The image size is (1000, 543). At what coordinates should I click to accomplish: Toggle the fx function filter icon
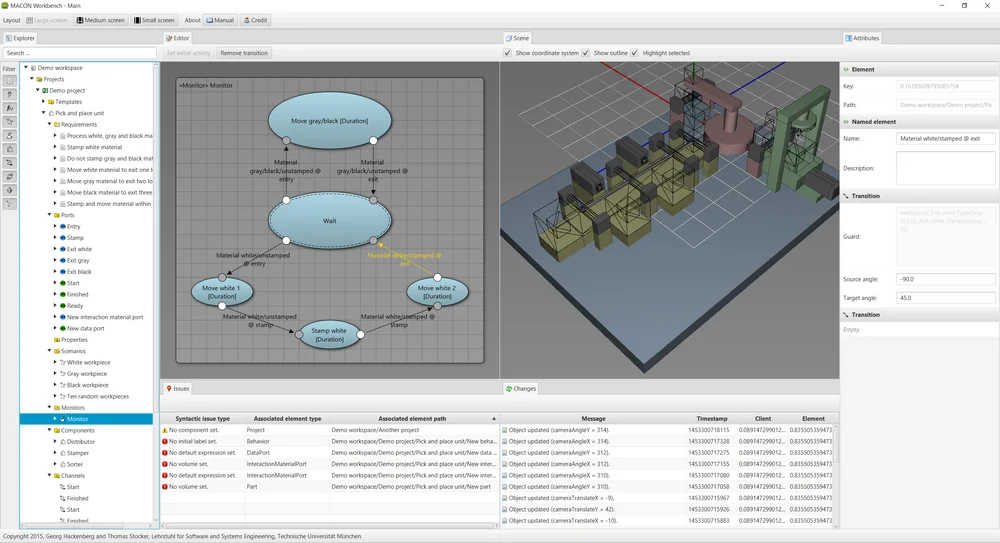tap(10, 108)
